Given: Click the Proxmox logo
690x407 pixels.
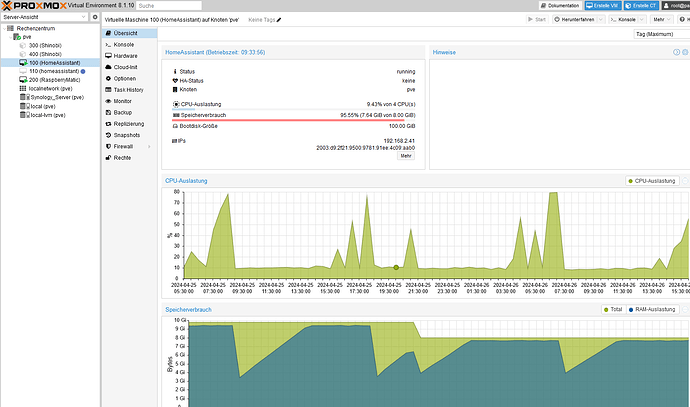Looking at the screenshot, I should 34,6.
